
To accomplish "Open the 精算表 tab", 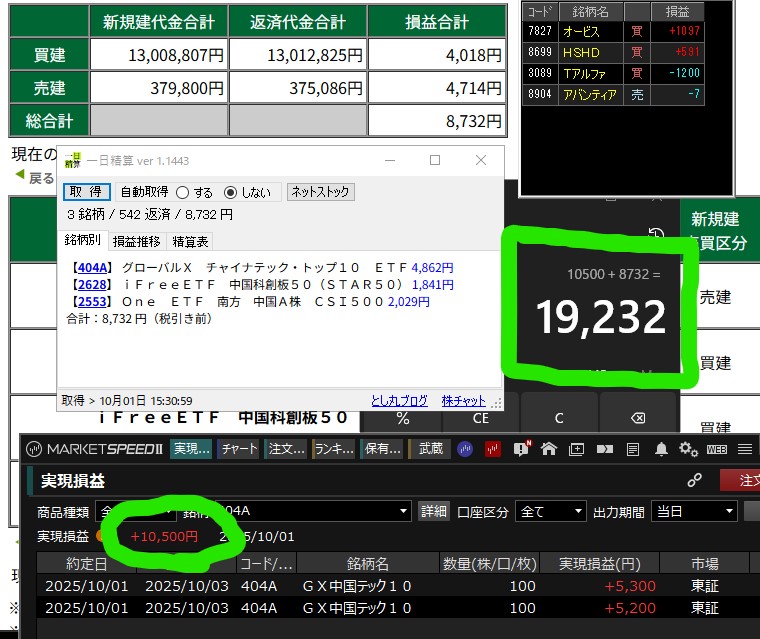I will point(190,241).
